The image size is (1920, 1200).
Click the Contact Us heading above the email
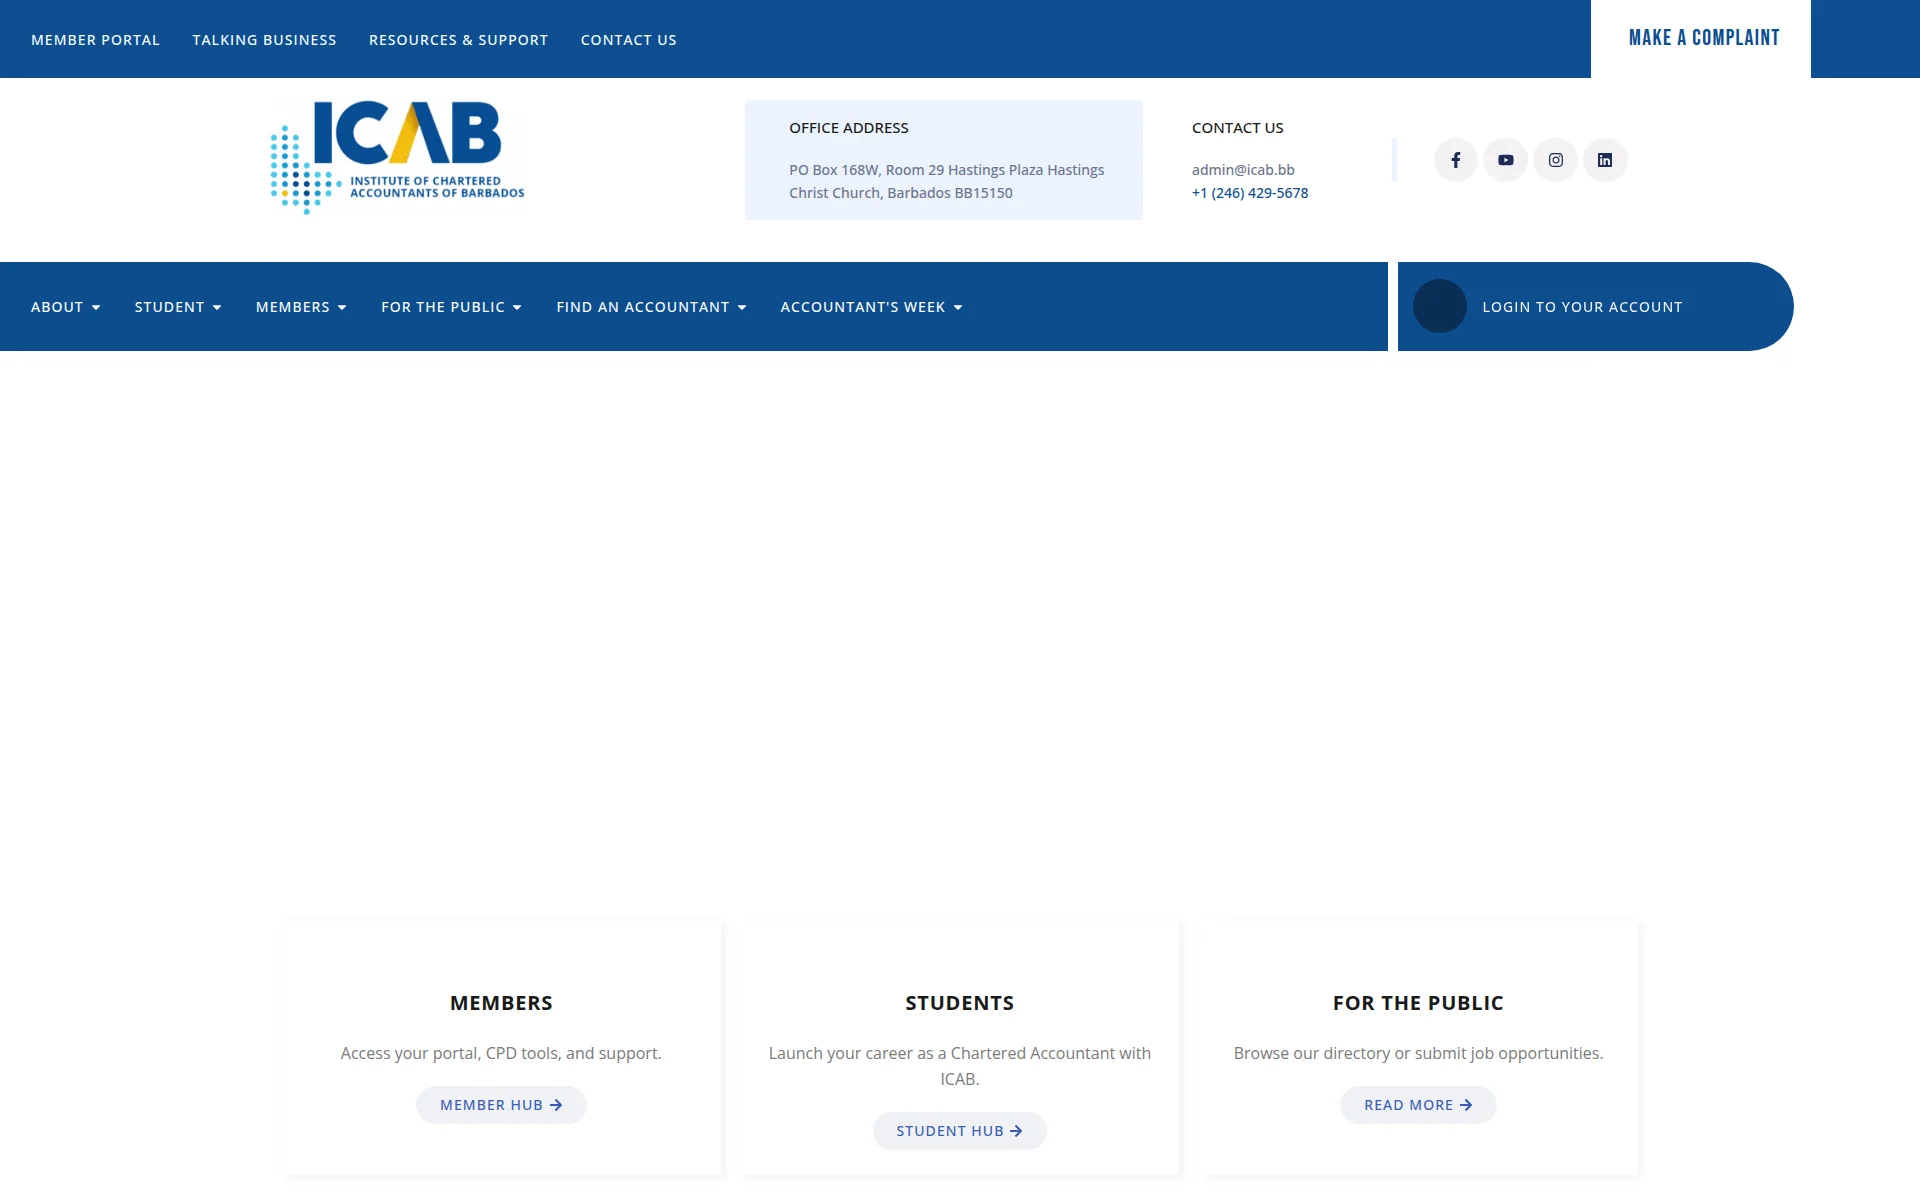[1238, 128]
